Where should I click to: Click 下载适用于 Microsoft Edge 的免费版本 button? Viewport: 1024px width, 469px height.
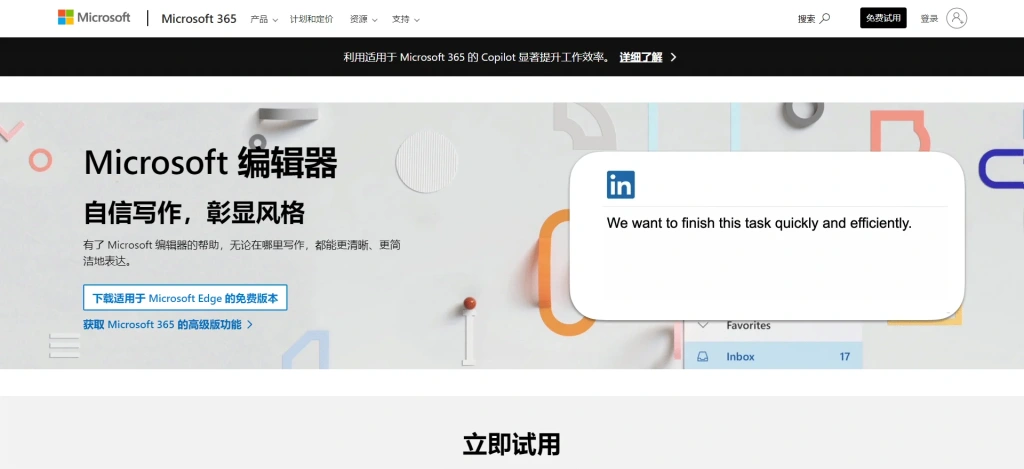pyautogui.click(x=185, y=298)
